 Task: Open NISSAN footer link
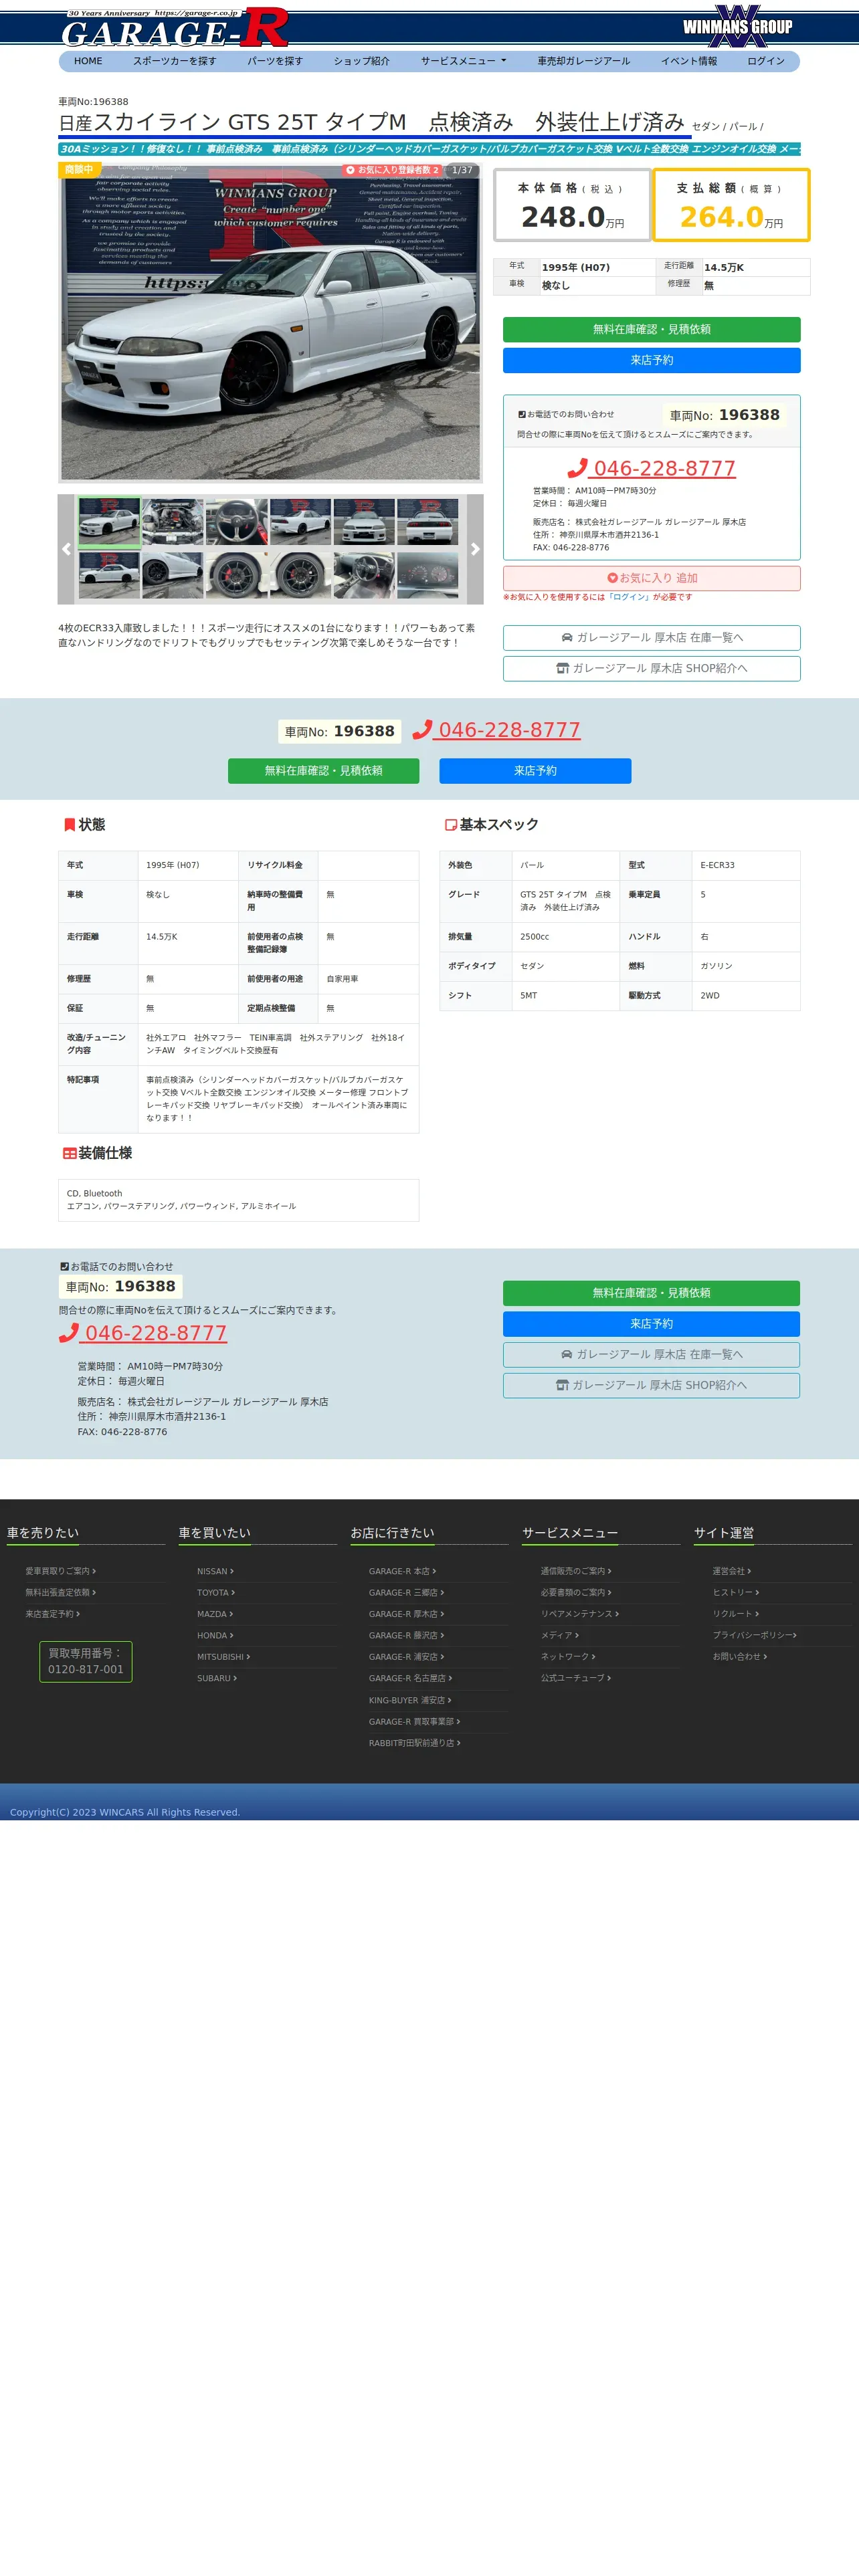[215, 1571]
